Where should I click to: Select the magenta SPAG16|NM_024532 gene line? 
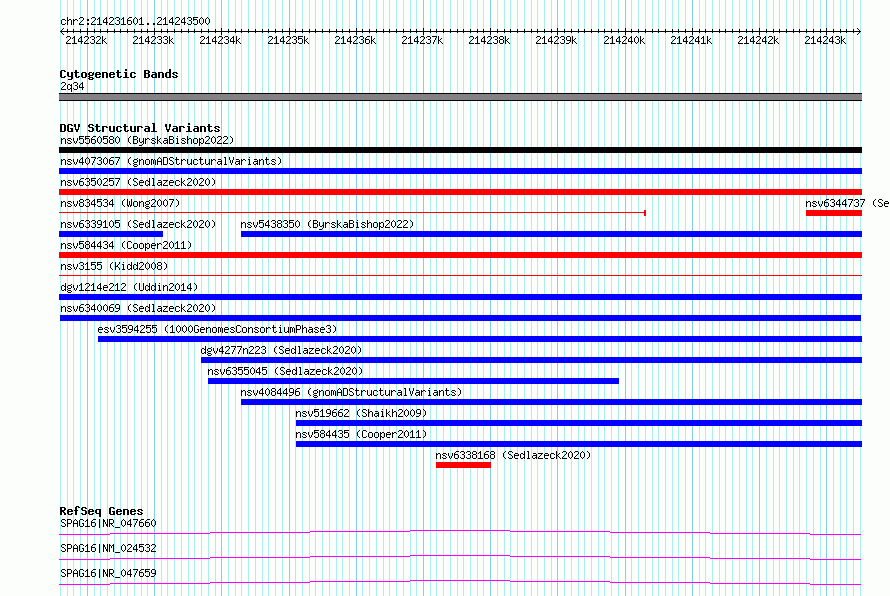[460, 557]
